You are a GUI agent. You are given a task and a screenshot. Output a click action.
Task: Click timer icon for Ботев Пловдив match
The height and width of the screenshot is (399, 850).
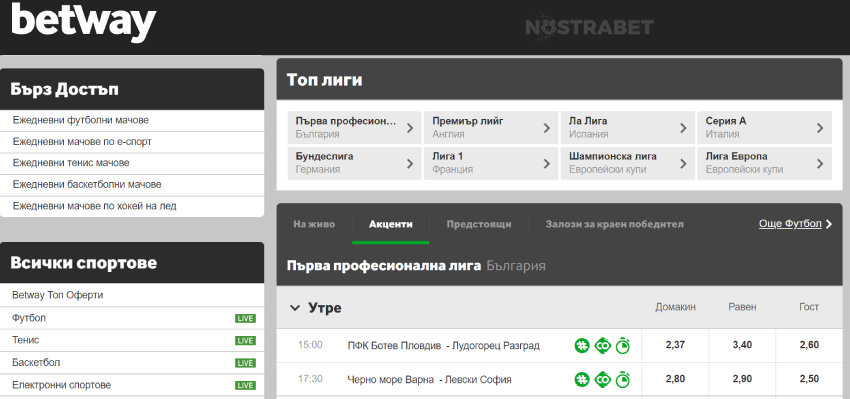[x=623, y=345]
